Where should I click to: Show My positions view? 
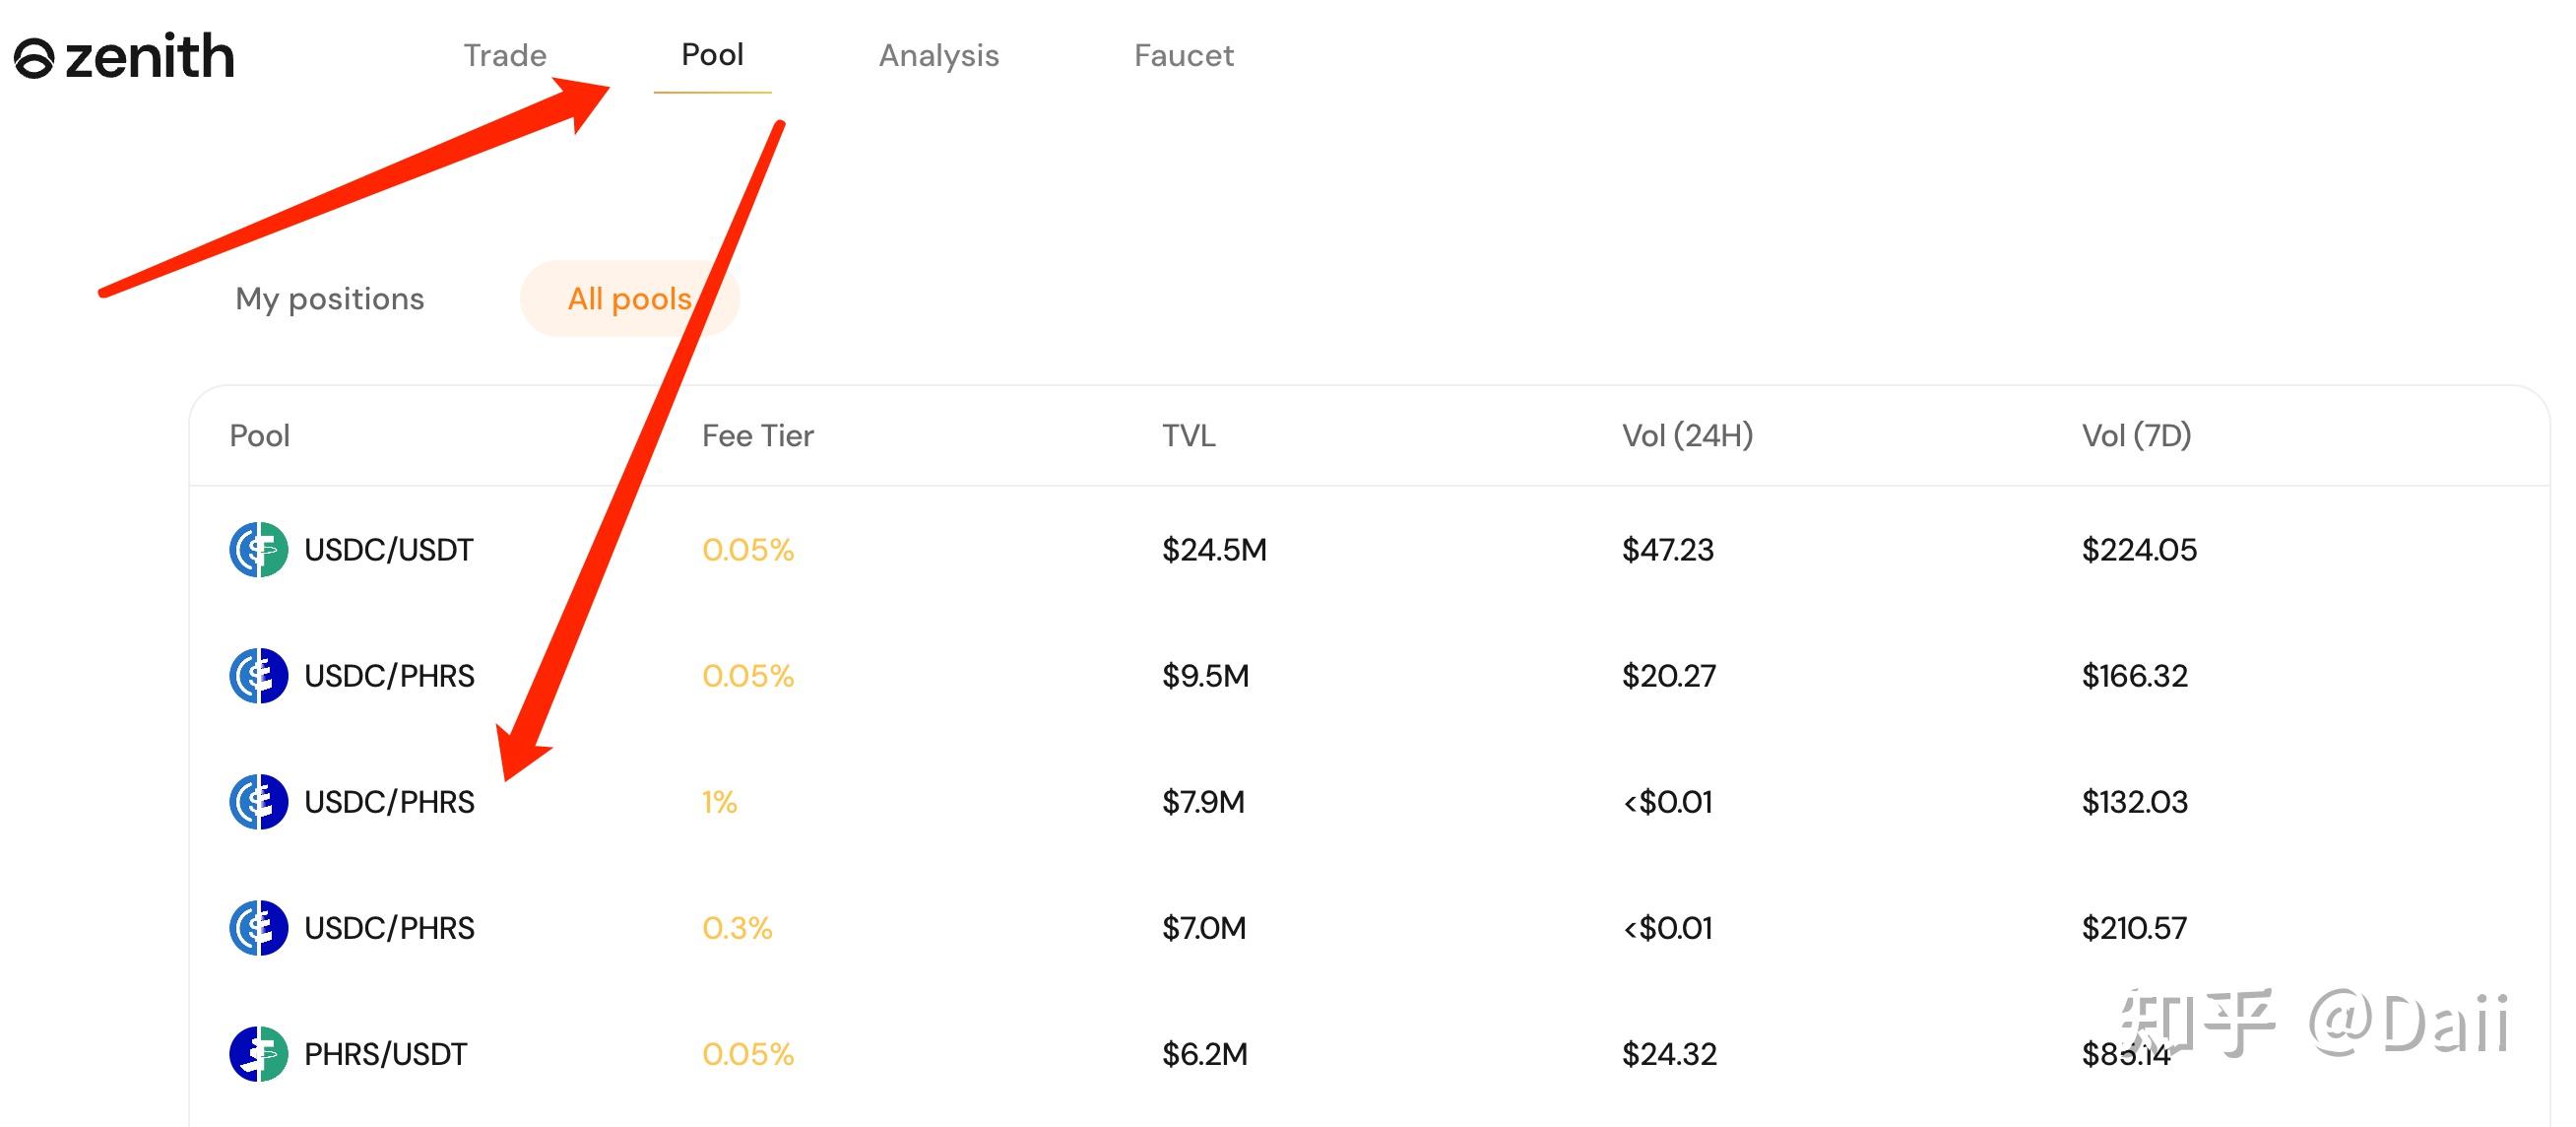click(330, 298)
